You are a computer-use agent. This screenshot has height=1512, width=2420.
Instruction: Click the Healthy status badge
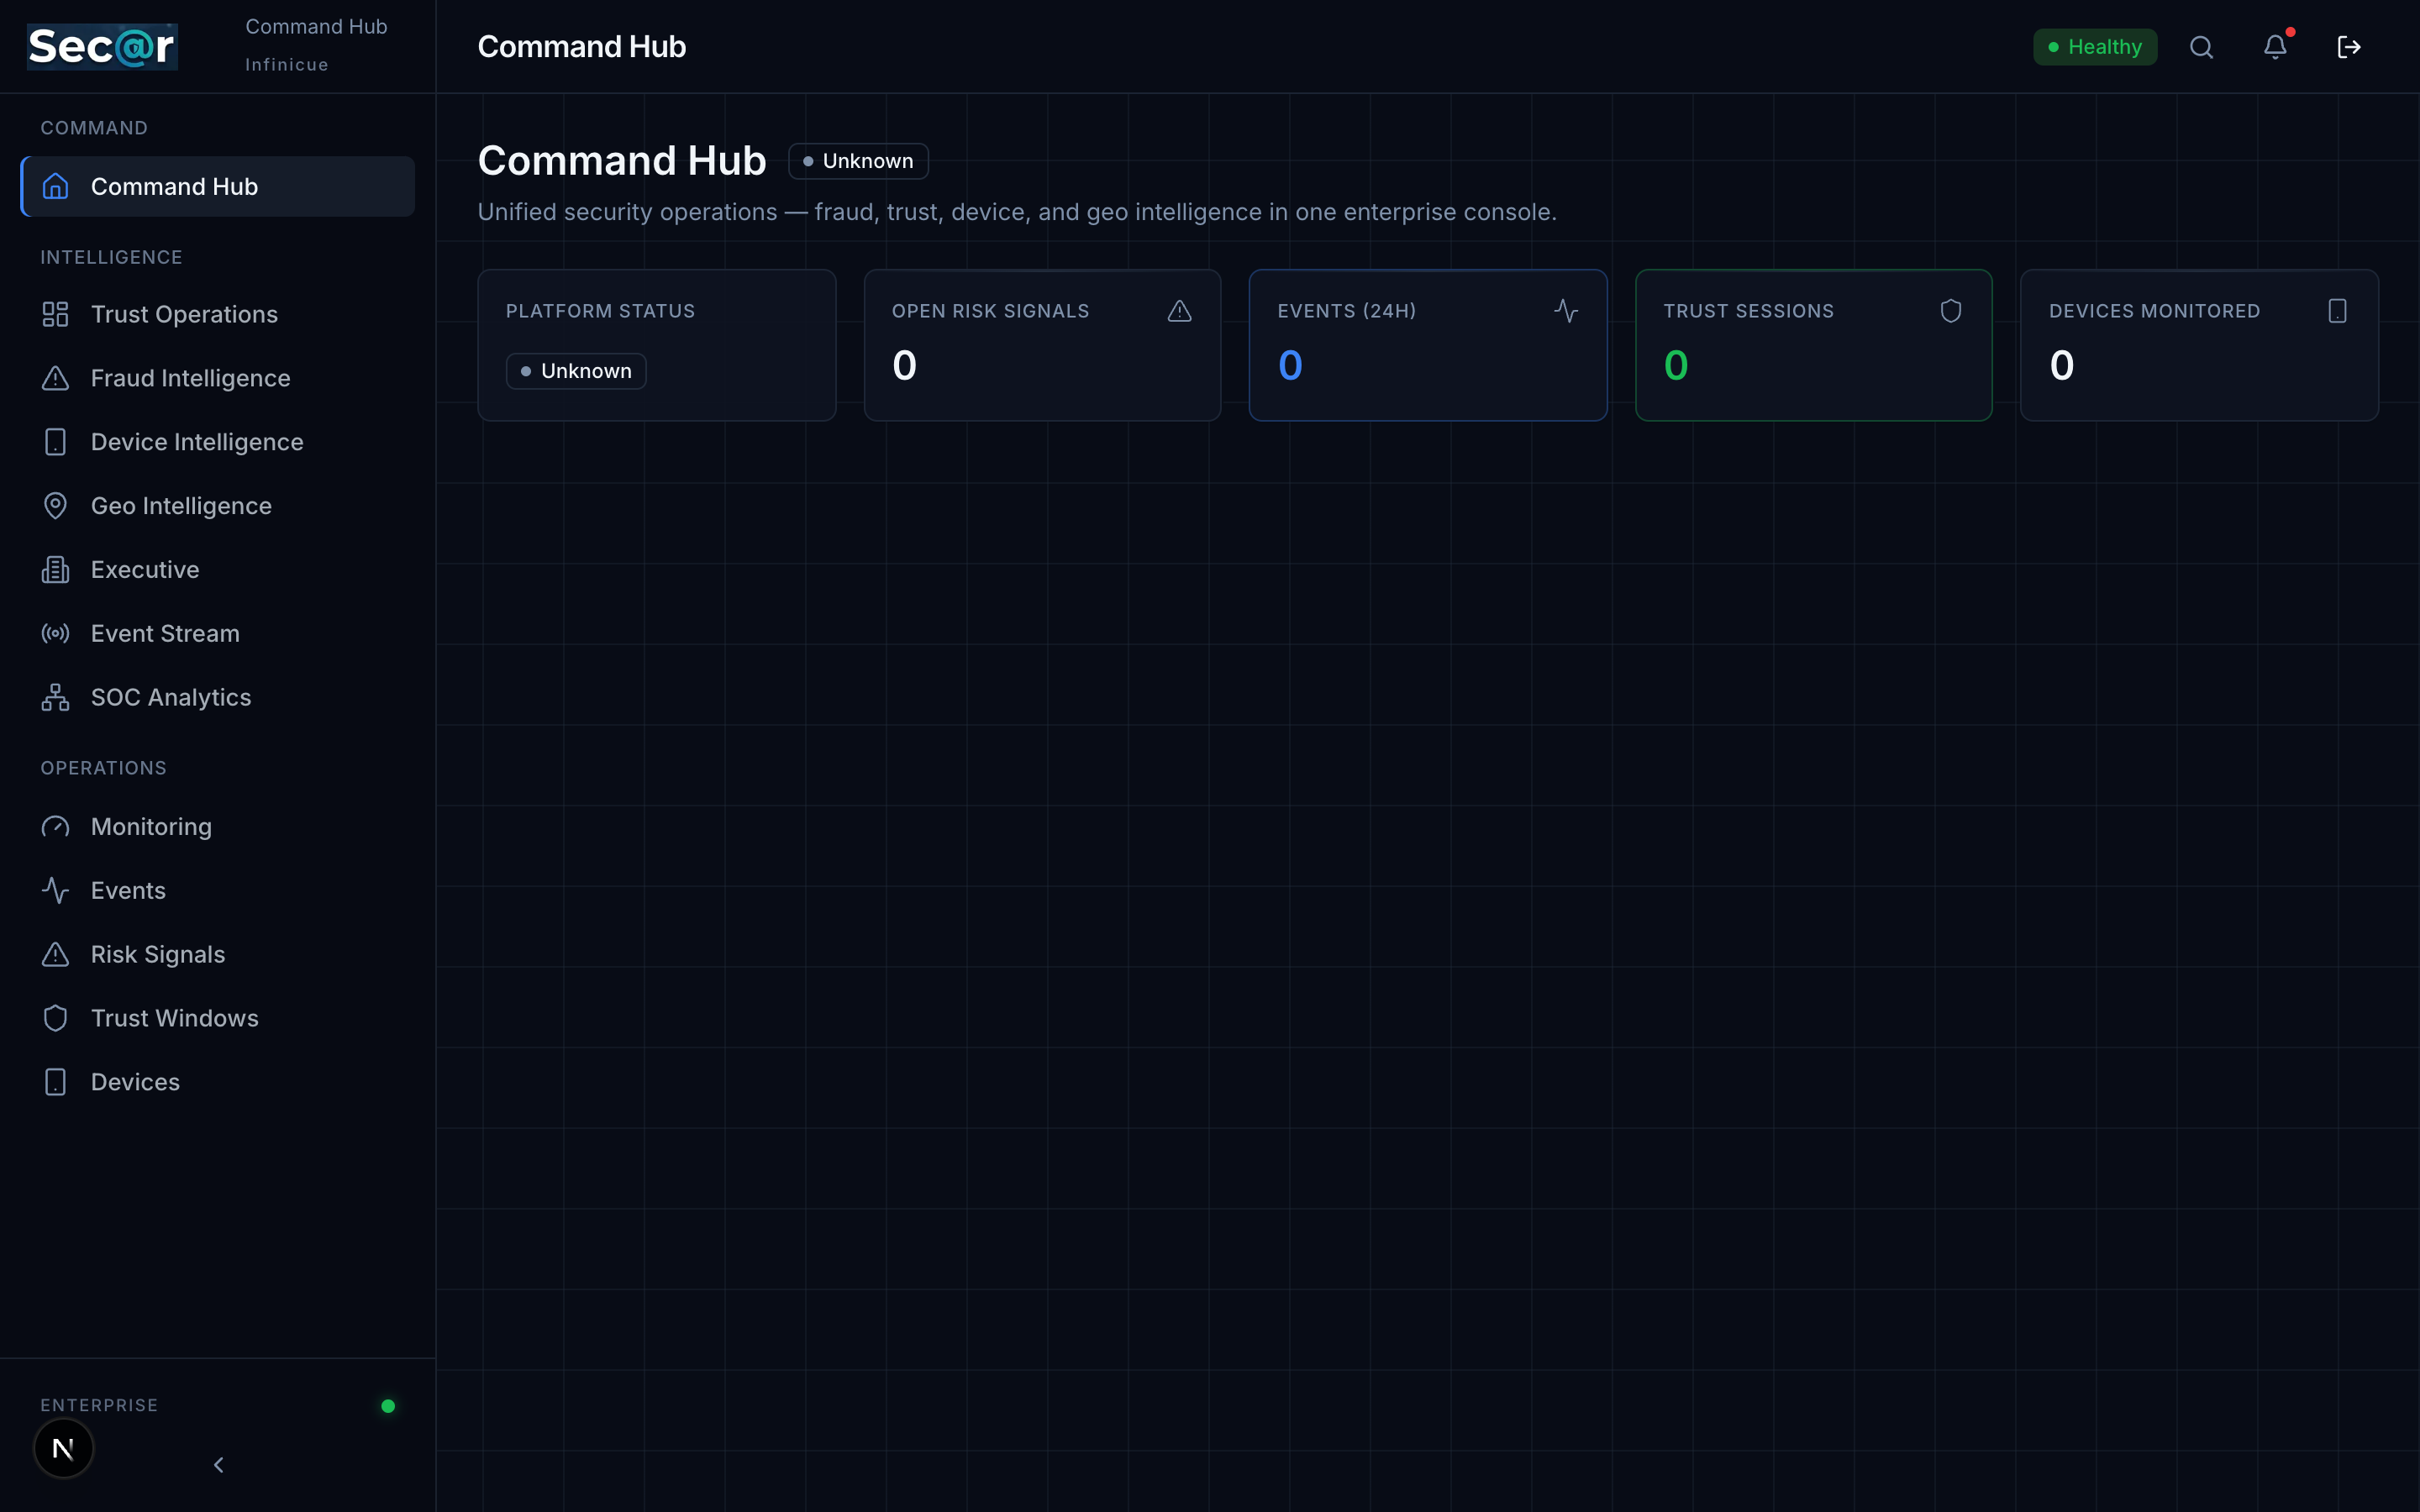tap(2095, 47)
